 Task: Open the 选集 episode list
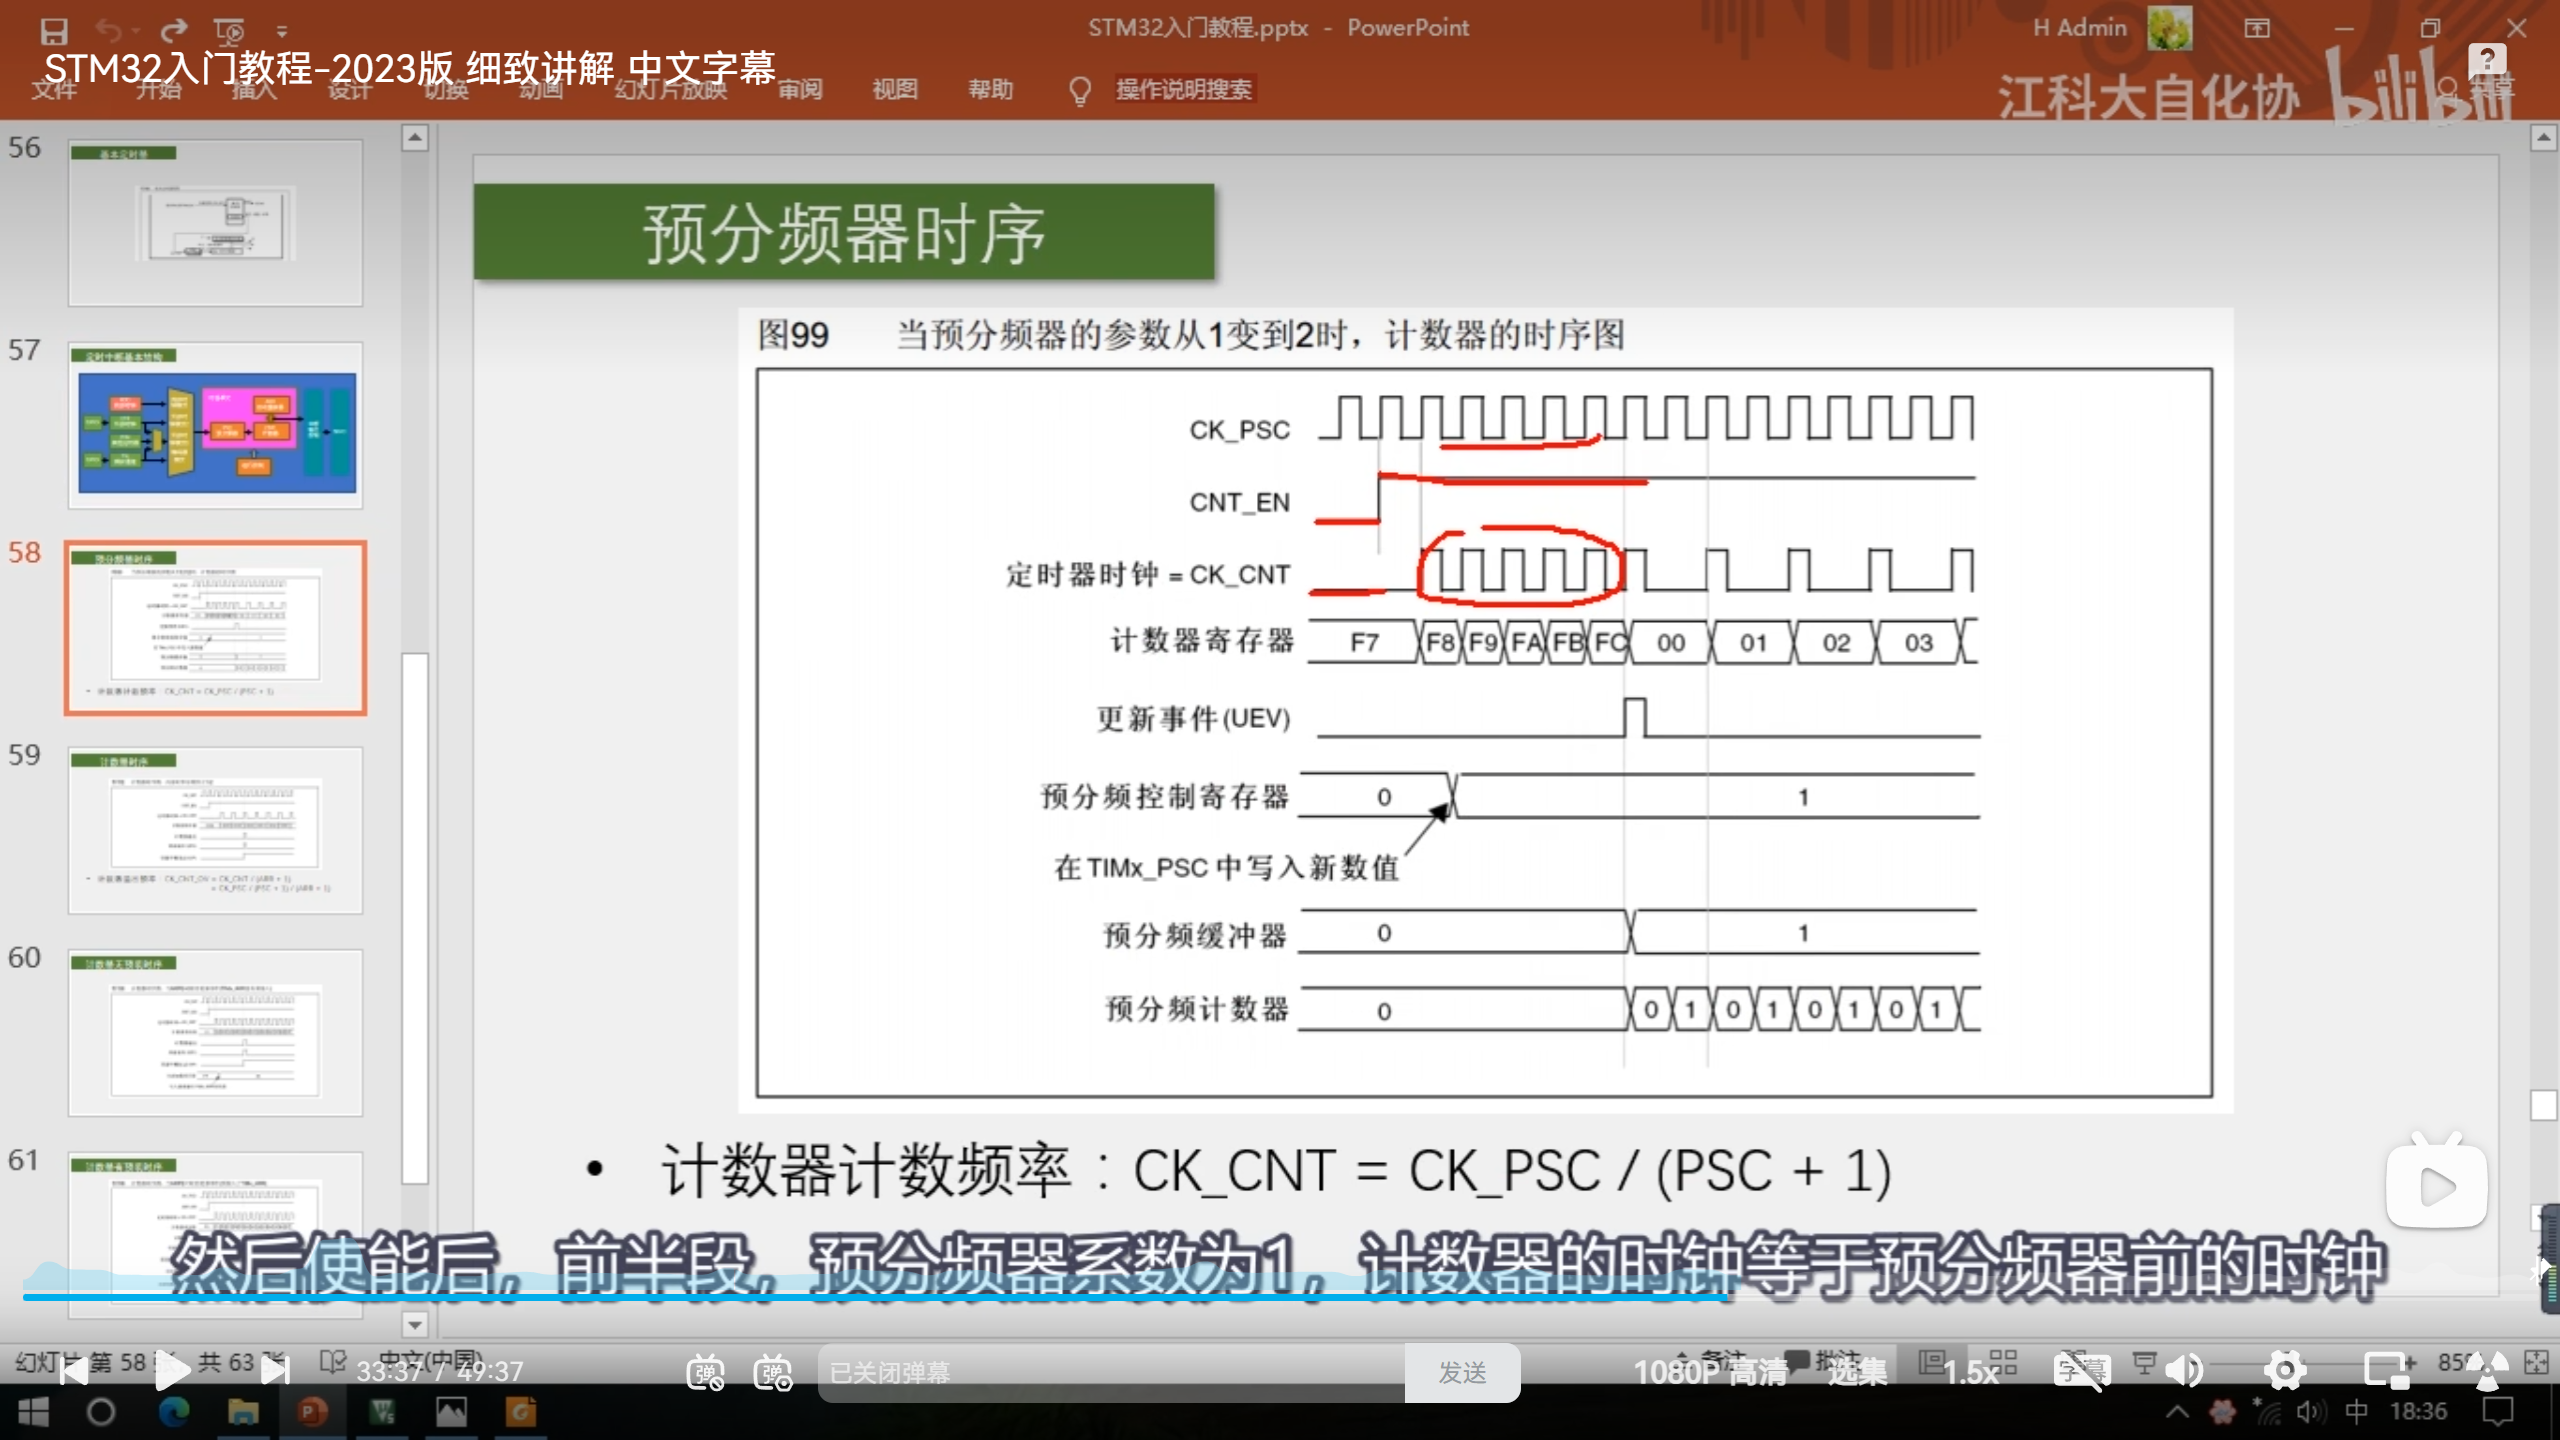click(1857, 1372)
